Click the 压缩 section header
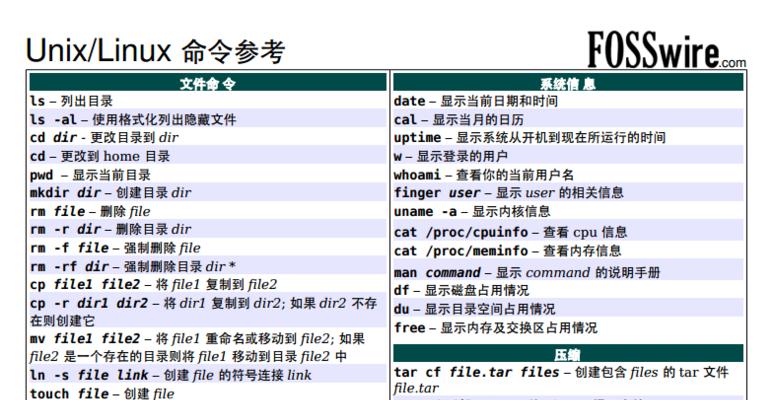Image resolution: width=774 pixels, height=400 pixels. (568, 353)
